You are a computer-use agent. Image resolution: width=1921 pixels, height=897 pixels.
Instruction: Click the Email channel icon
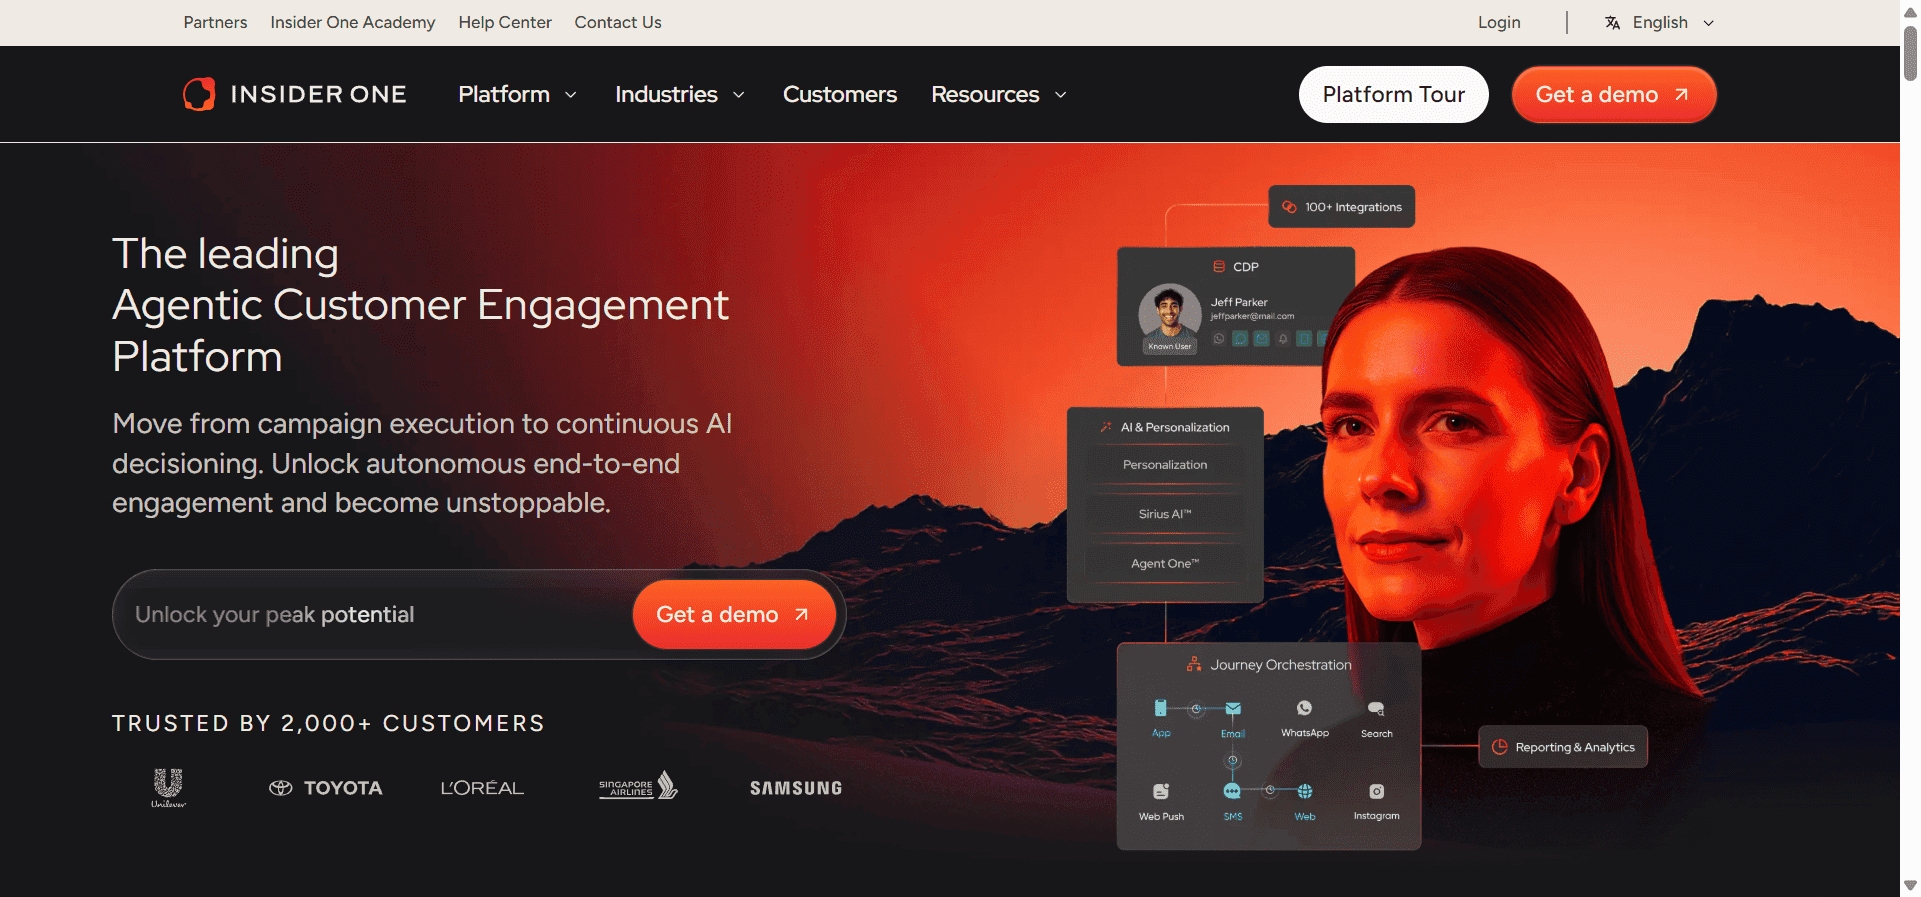[1233, 708]
